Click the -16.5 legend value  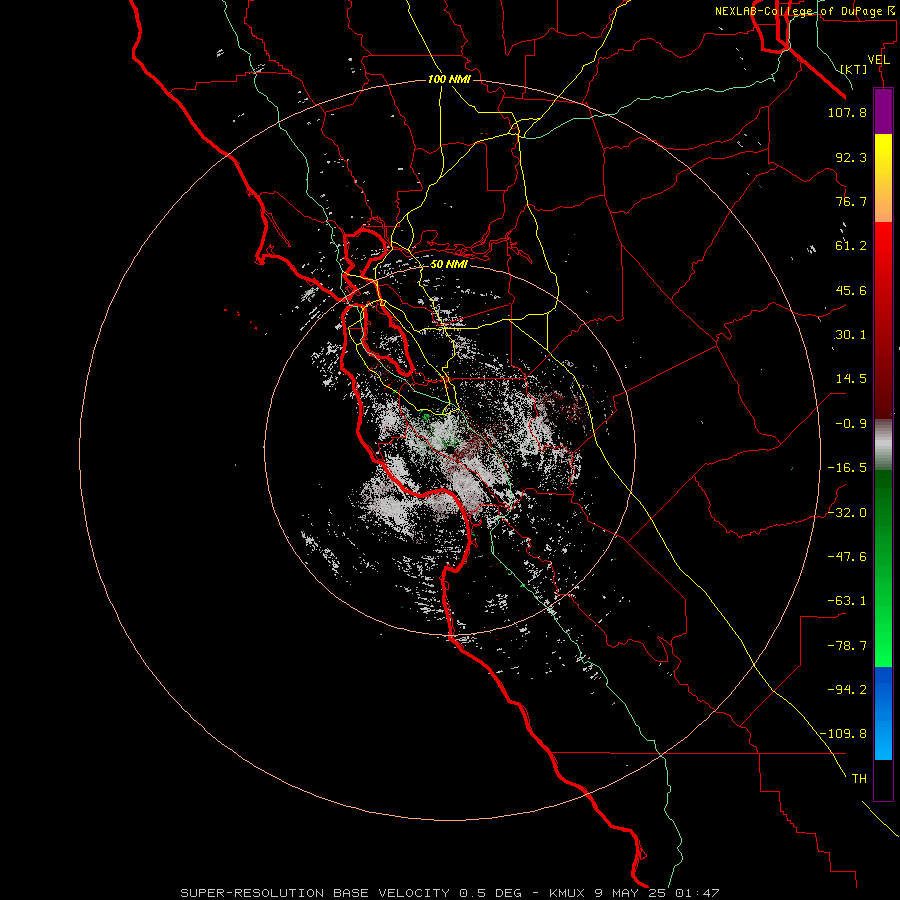point(847,468)
